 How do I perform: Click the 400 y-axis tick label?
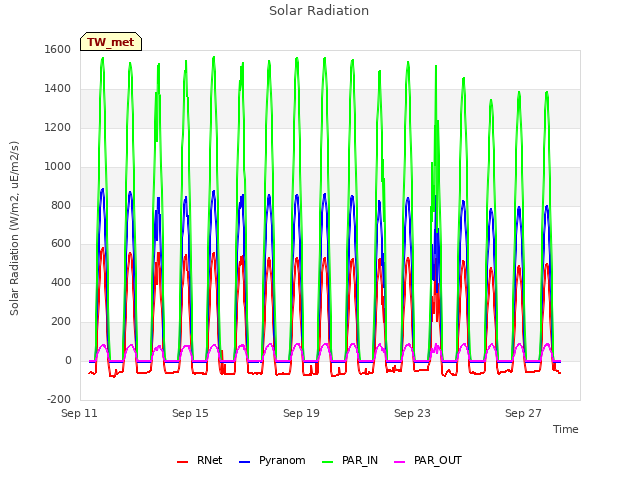[x=61, y=282]
